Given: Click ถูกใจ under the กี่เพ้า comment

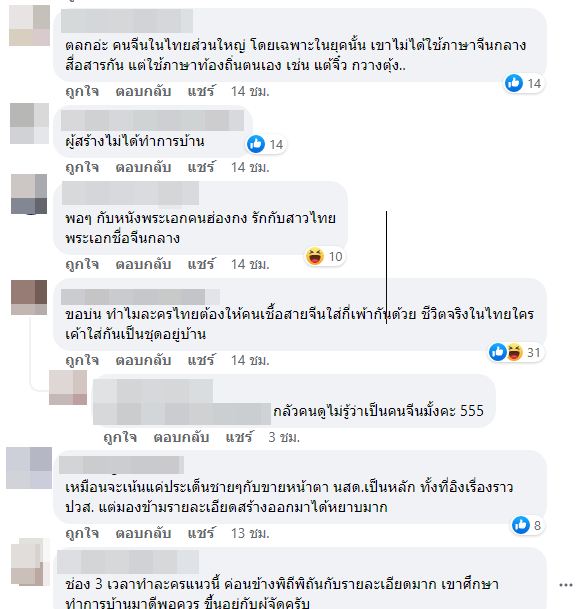Looking at the screenshot, I should tap(82, 360).
